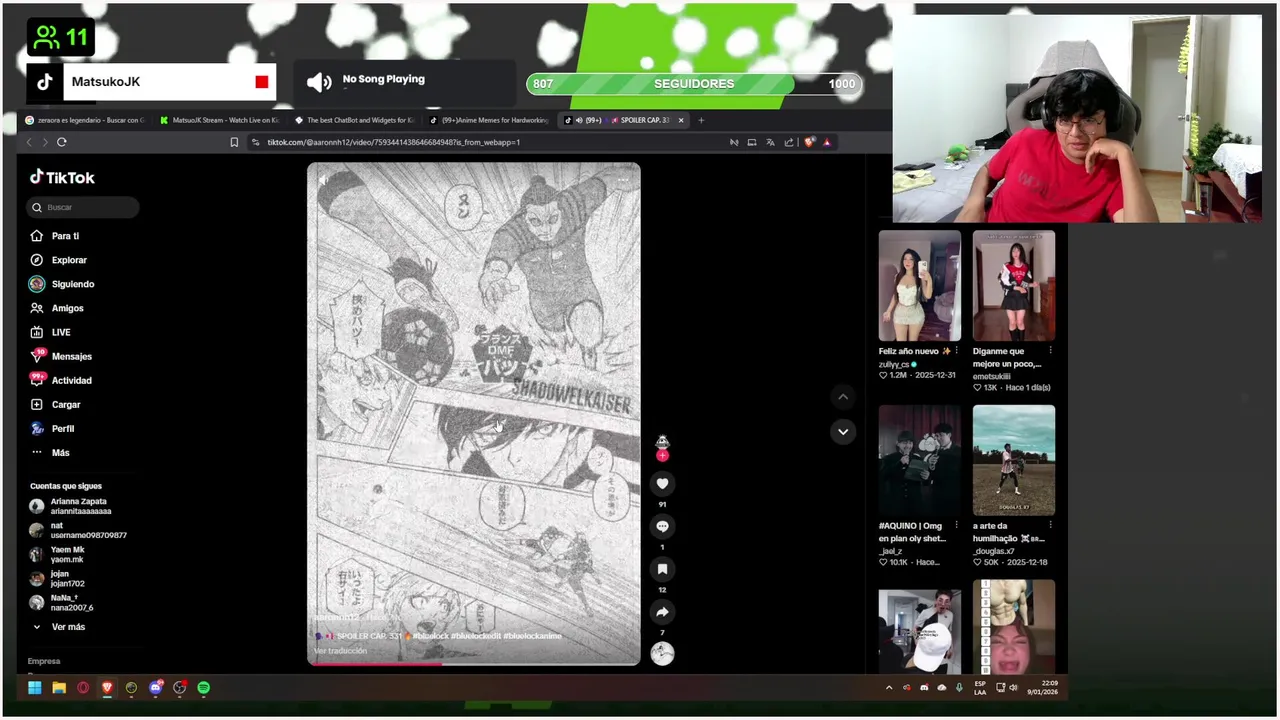
Task: Click the translate page icon
Action: [770, 142]
